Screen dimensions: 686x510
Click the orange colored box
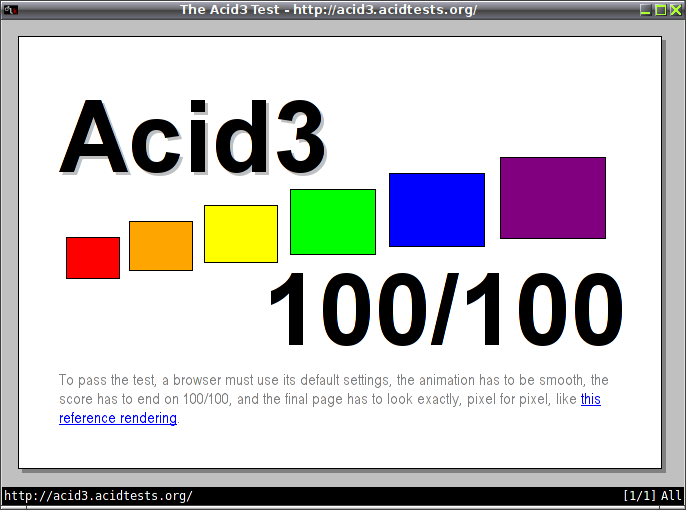[161, 246]
